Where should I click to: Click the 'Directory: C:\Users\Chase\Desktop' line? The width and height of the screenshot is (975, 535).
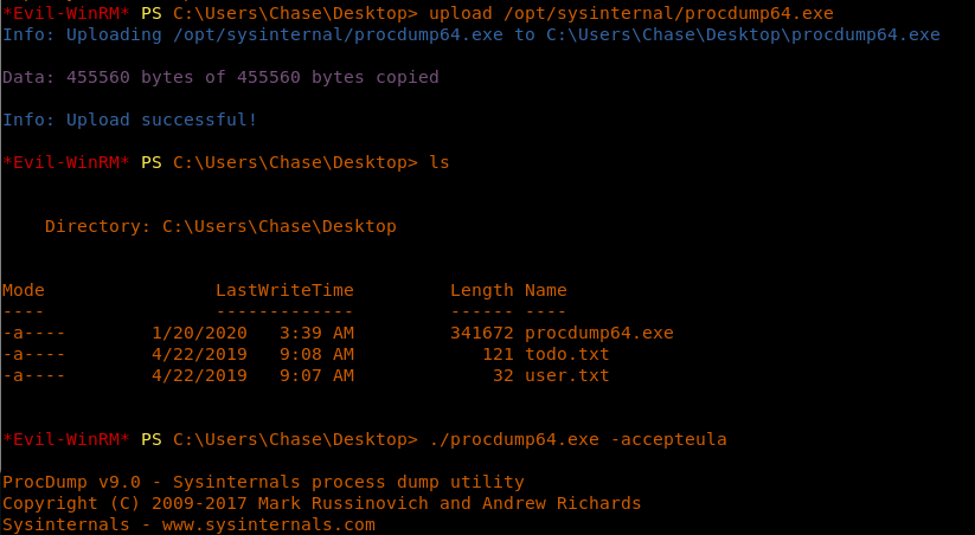220,226
